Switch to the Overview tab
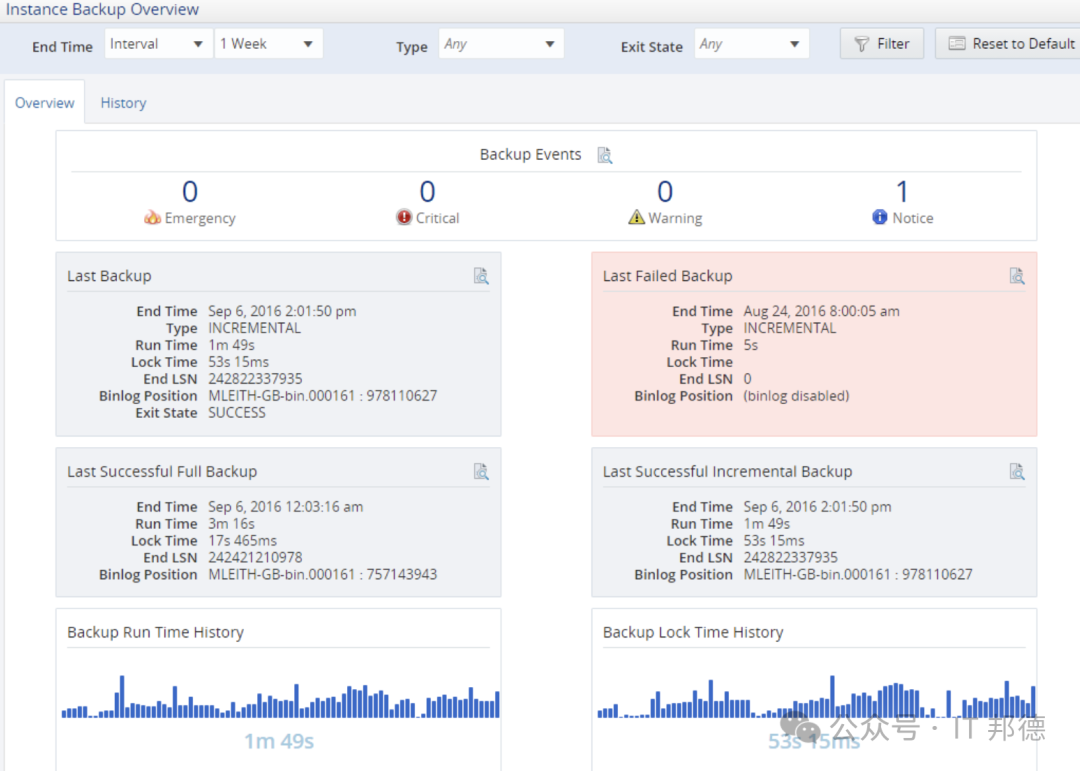This screenshot has height=771, width=1080. pyautogui.click(x=45, y=103)
